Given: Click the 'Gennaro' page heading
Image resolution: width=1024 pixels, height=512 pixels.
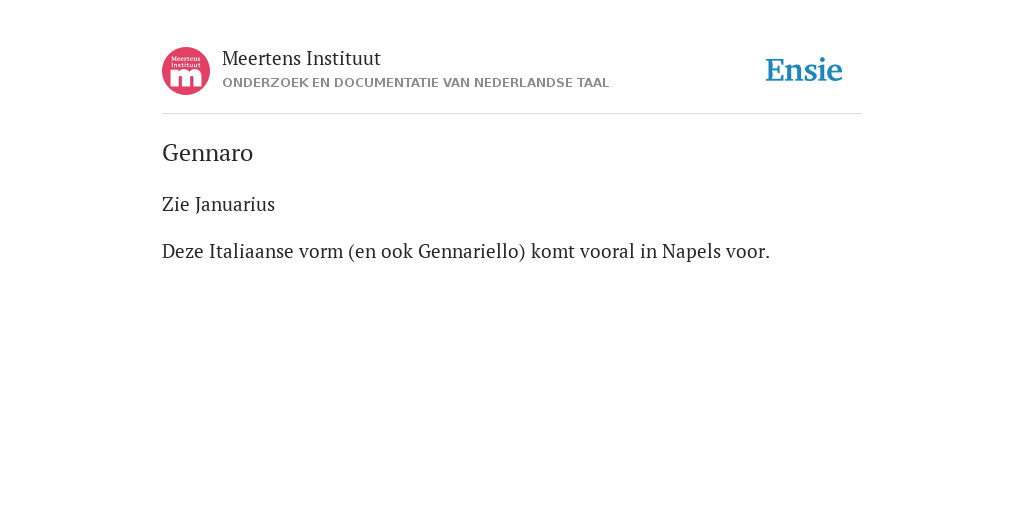Looking at the screenshot, I should point(208,153).
